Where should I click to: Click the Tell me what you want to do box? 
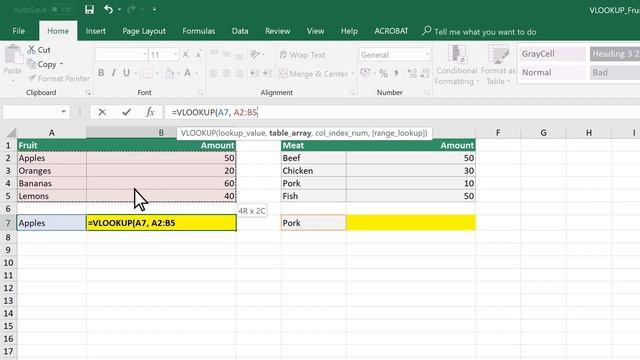[480, 31]
